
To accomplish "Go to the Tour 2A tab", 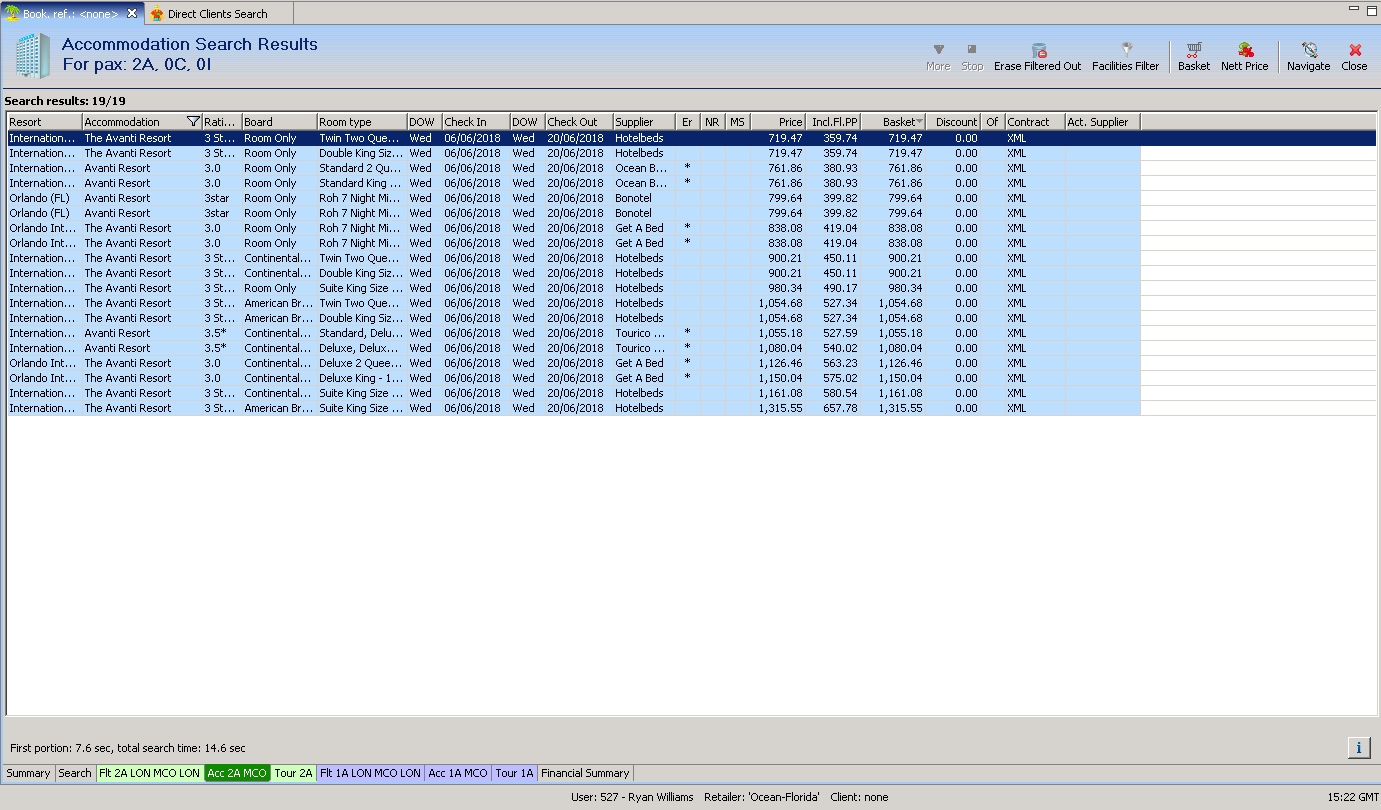I will [x=293, y=773].
